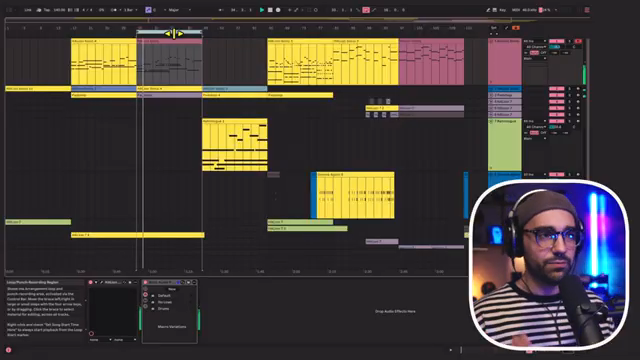Click the red icon in bottom-left status bar
The image size is (640, 360).
pyautogui.click(x=8, y=350)
